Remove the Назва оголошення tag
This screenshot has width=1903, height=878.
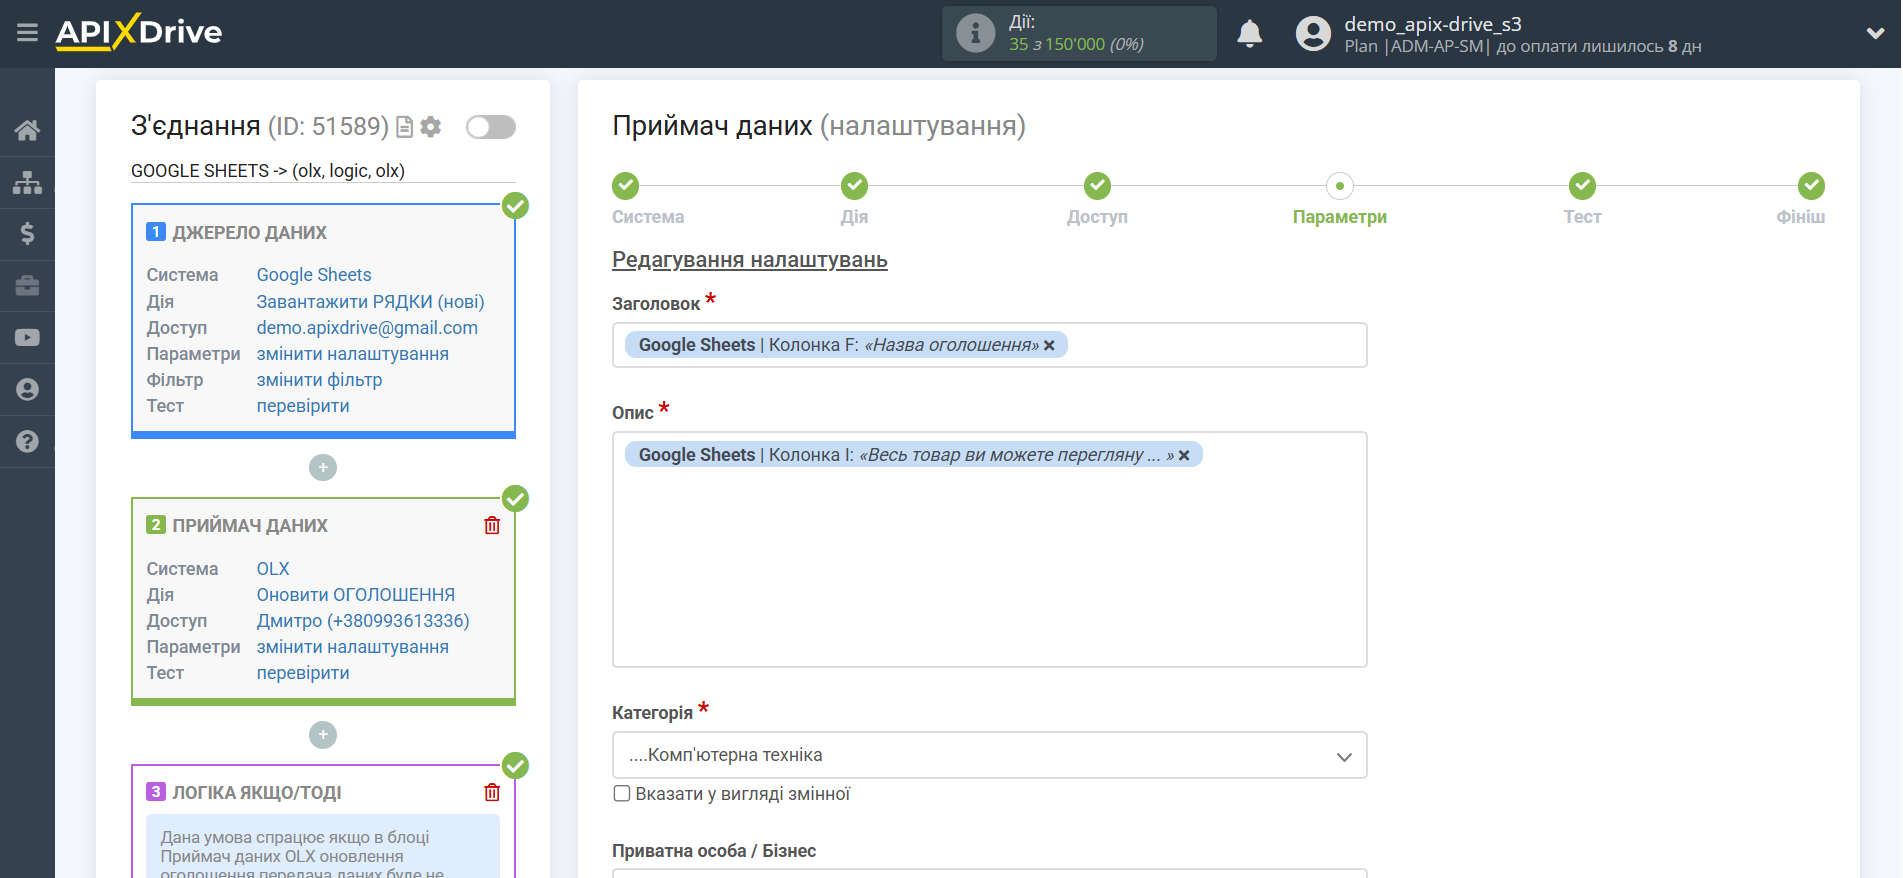[x=1049, y=345]
